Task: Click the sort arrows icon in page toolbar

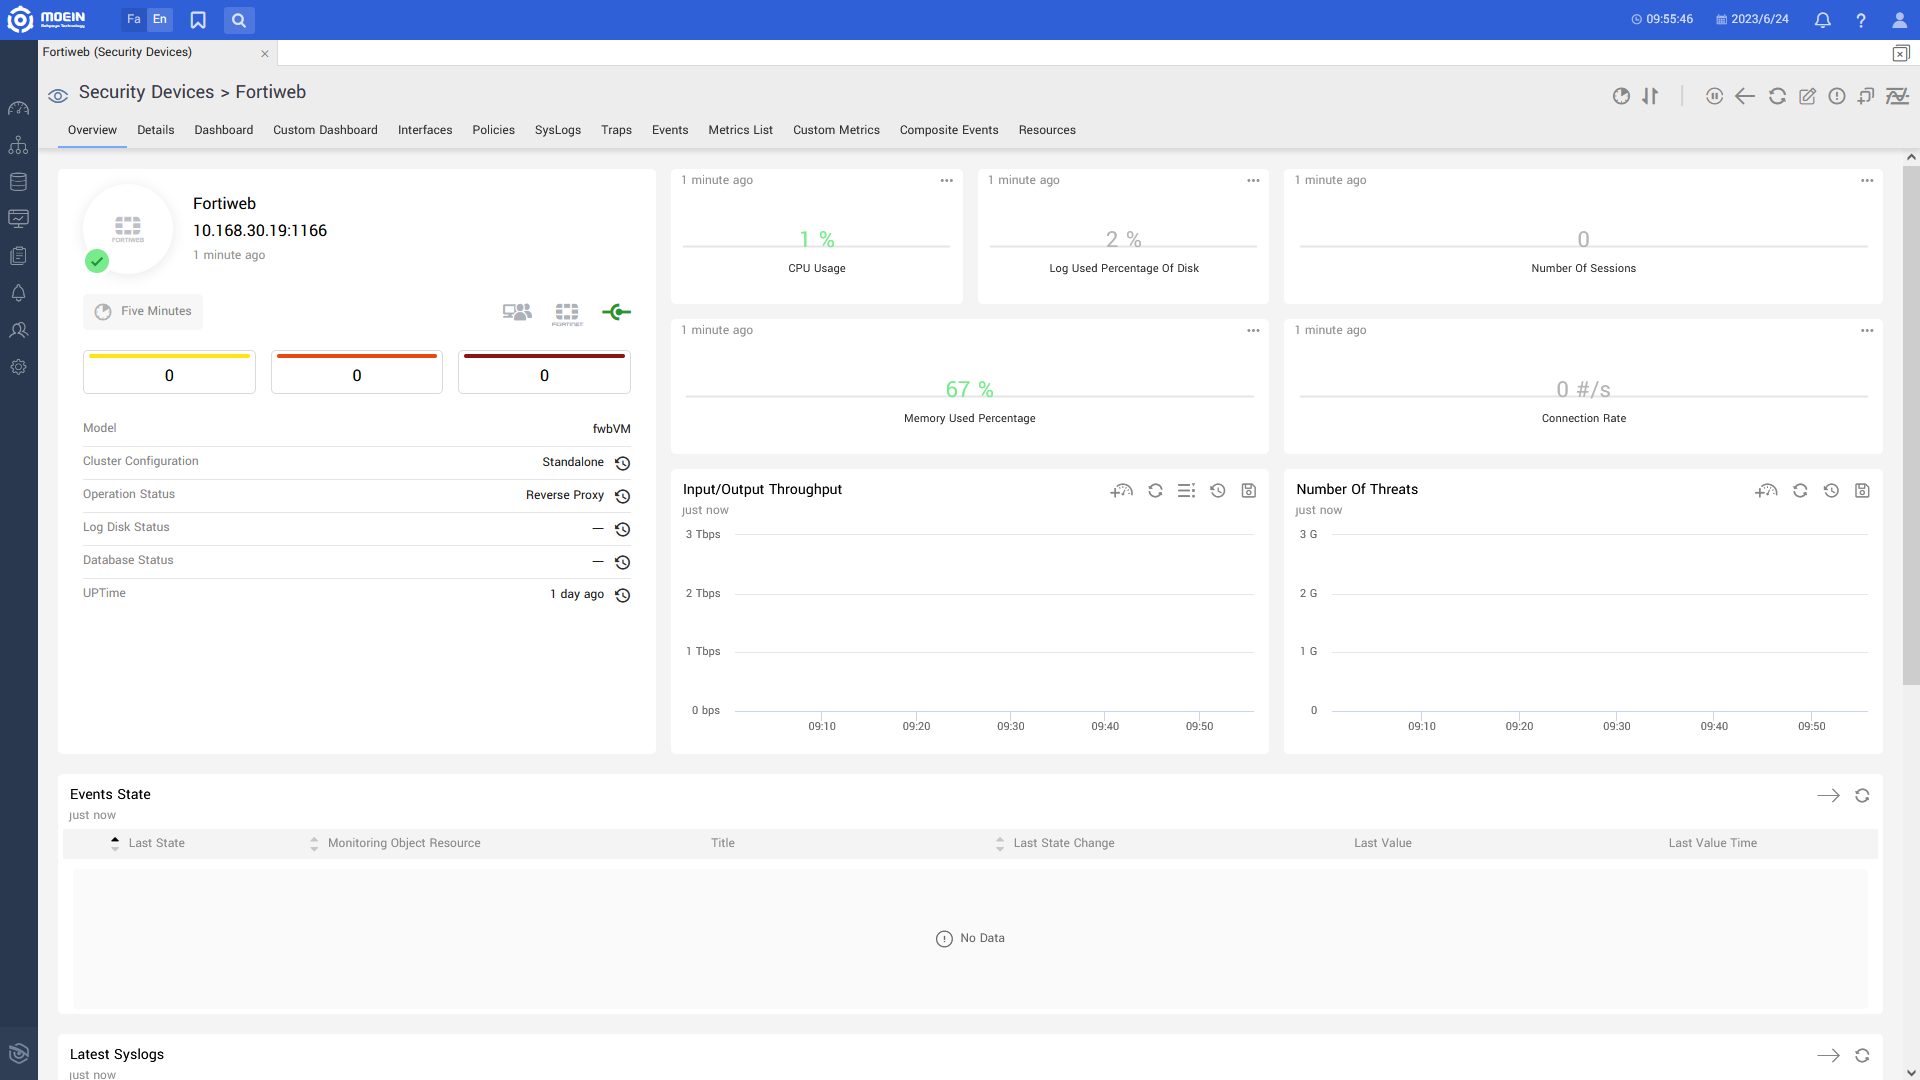Action: 1650,96
